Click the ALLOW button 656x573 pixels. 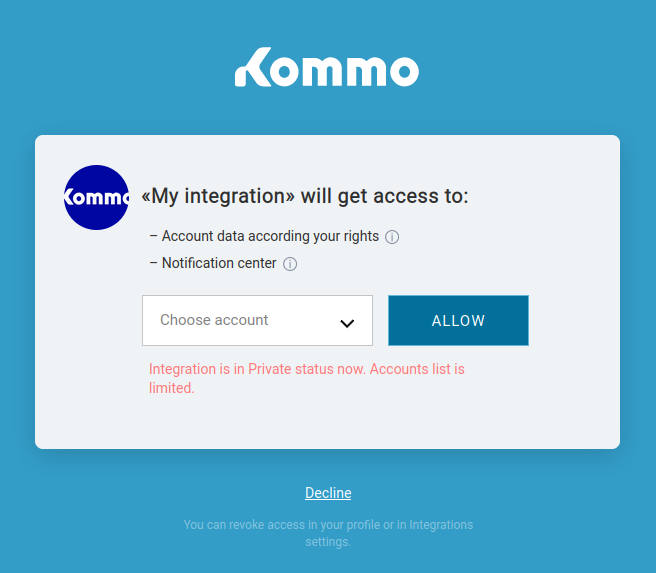pos(458,320)
